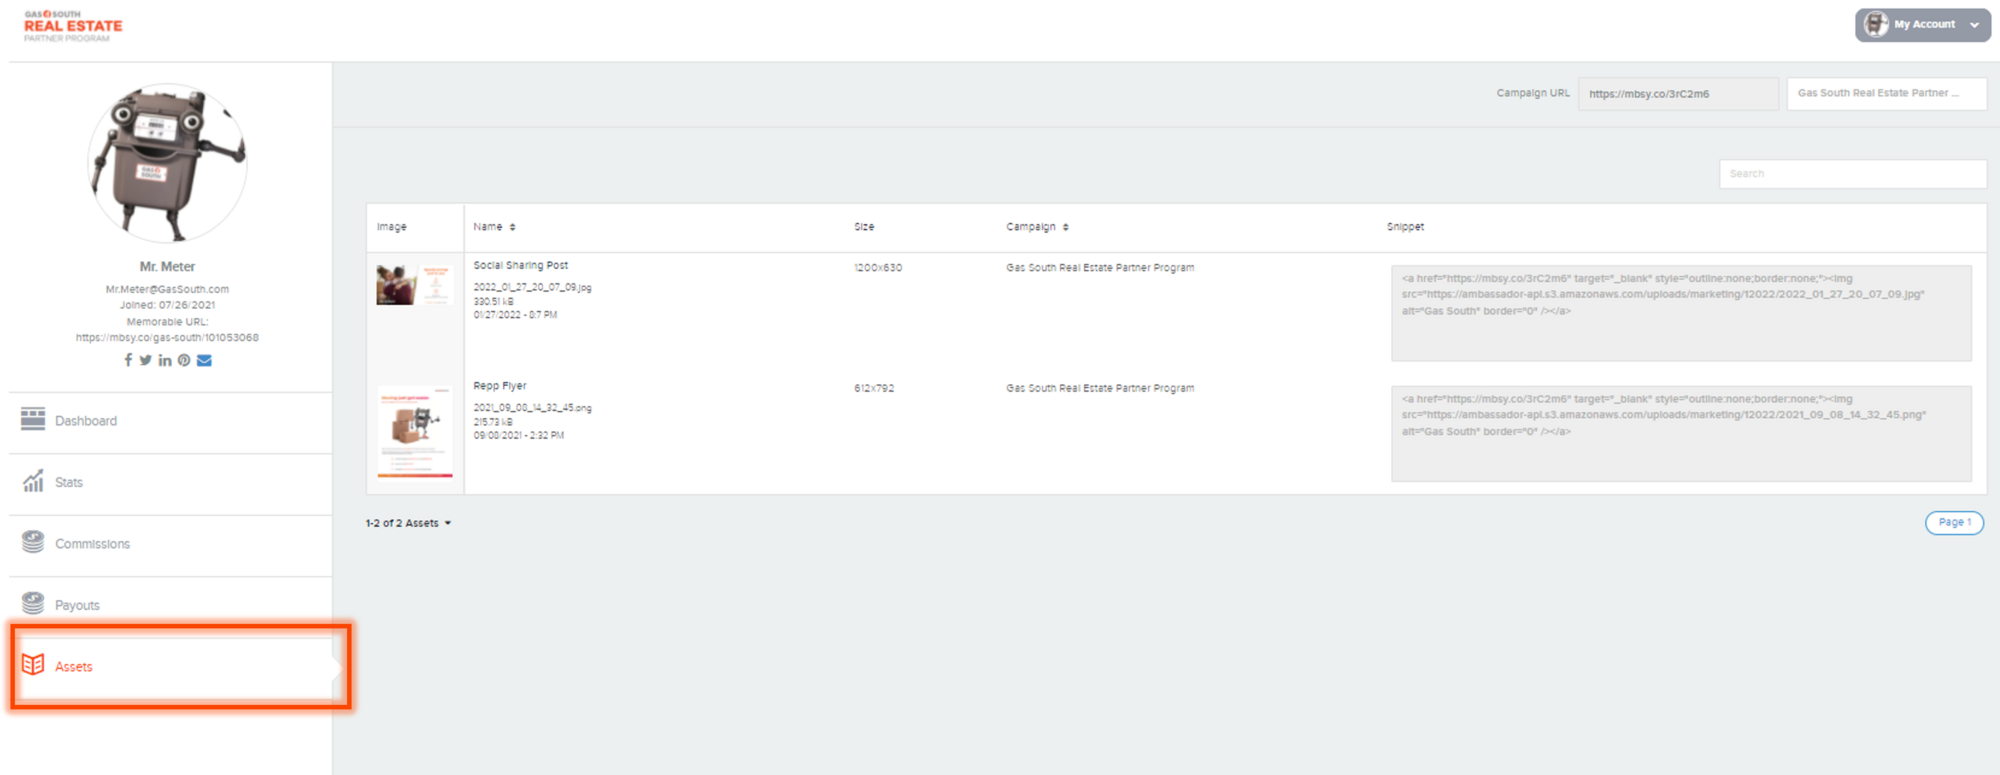Click the 2021_09_08_14_32_45.png file name
The width and height of the screenshot is (2000, 775).
532,408
